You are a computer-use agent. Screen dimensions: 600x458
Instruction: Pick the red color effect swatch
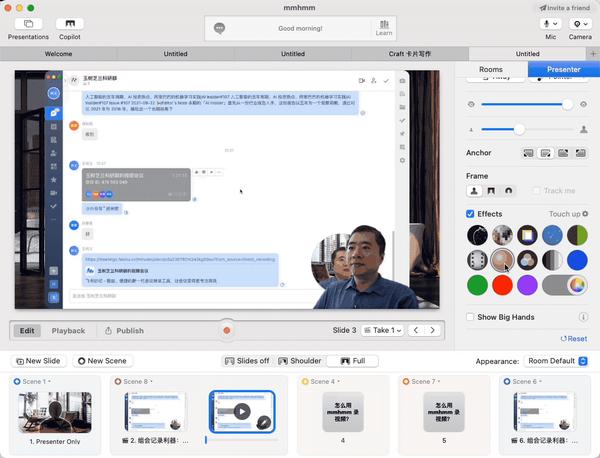502,285
